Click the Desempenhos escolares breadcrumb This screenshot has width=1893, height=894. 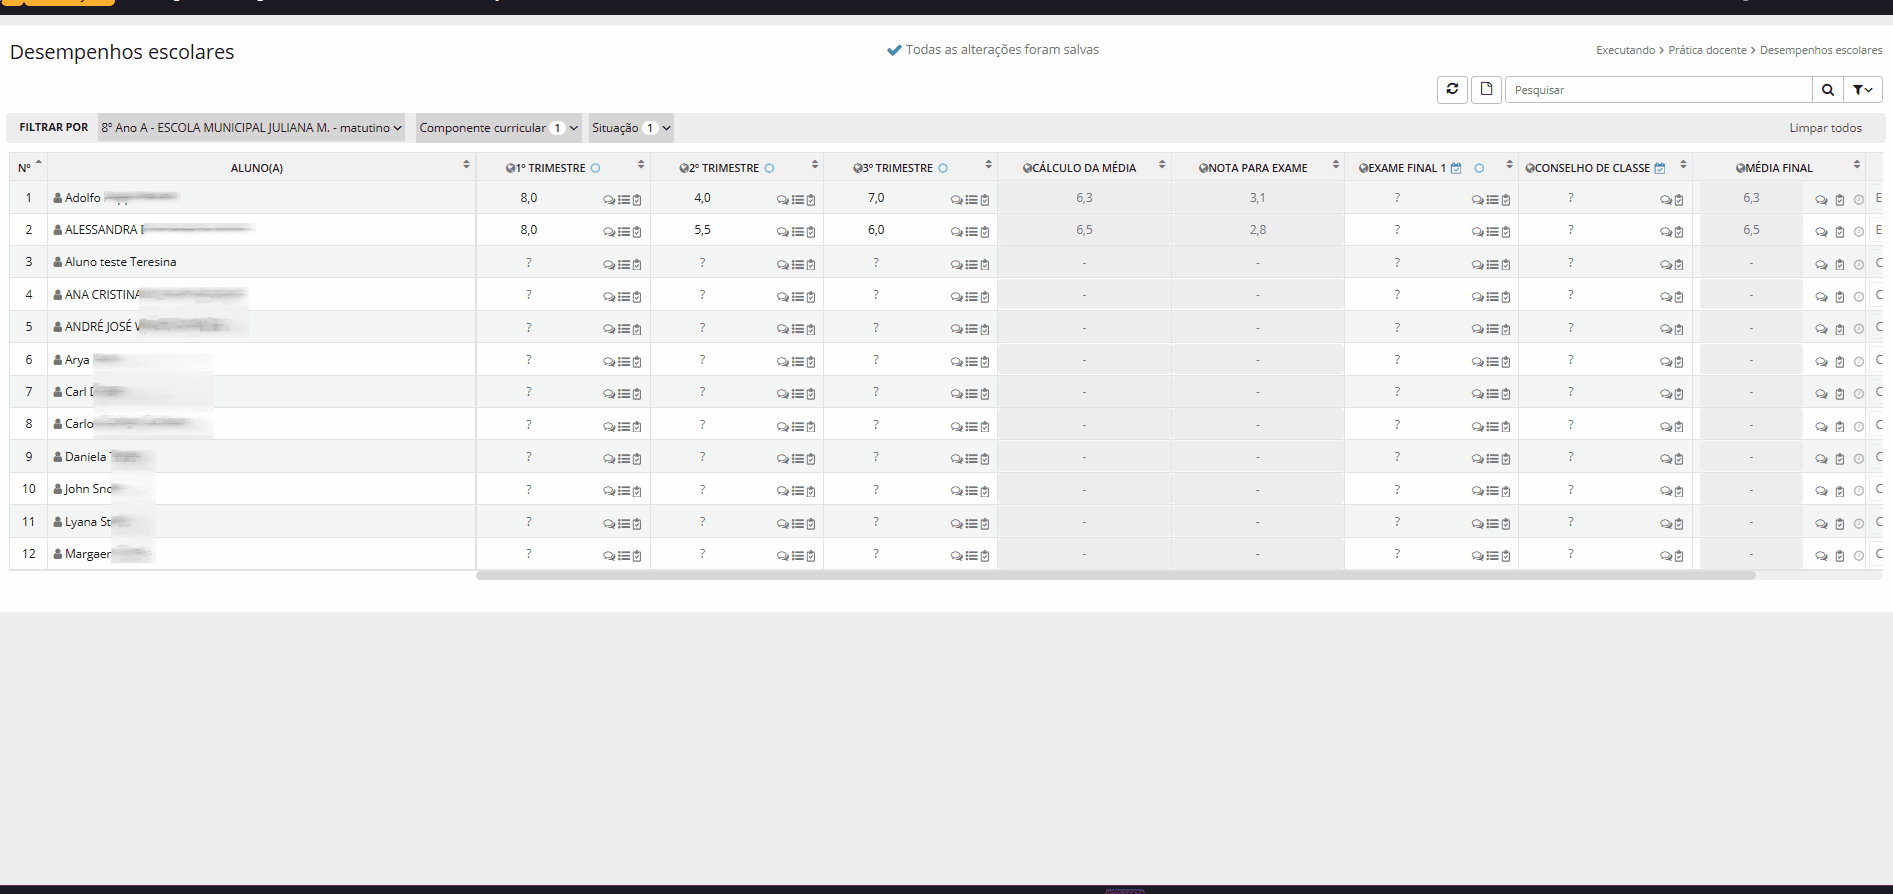click(x=1821, y=50)
